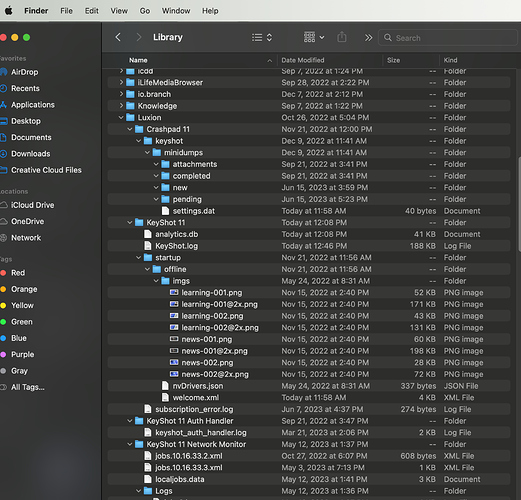The image size is (521, 500).
Task: Open the View menu
Action: pos(119,11)
